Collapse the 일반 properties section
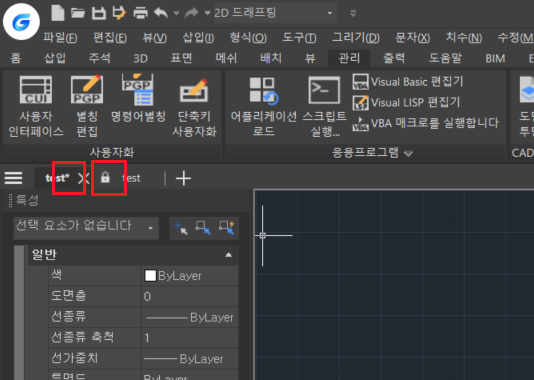Viewport: 534px width, 380px height. click(229, 255)
